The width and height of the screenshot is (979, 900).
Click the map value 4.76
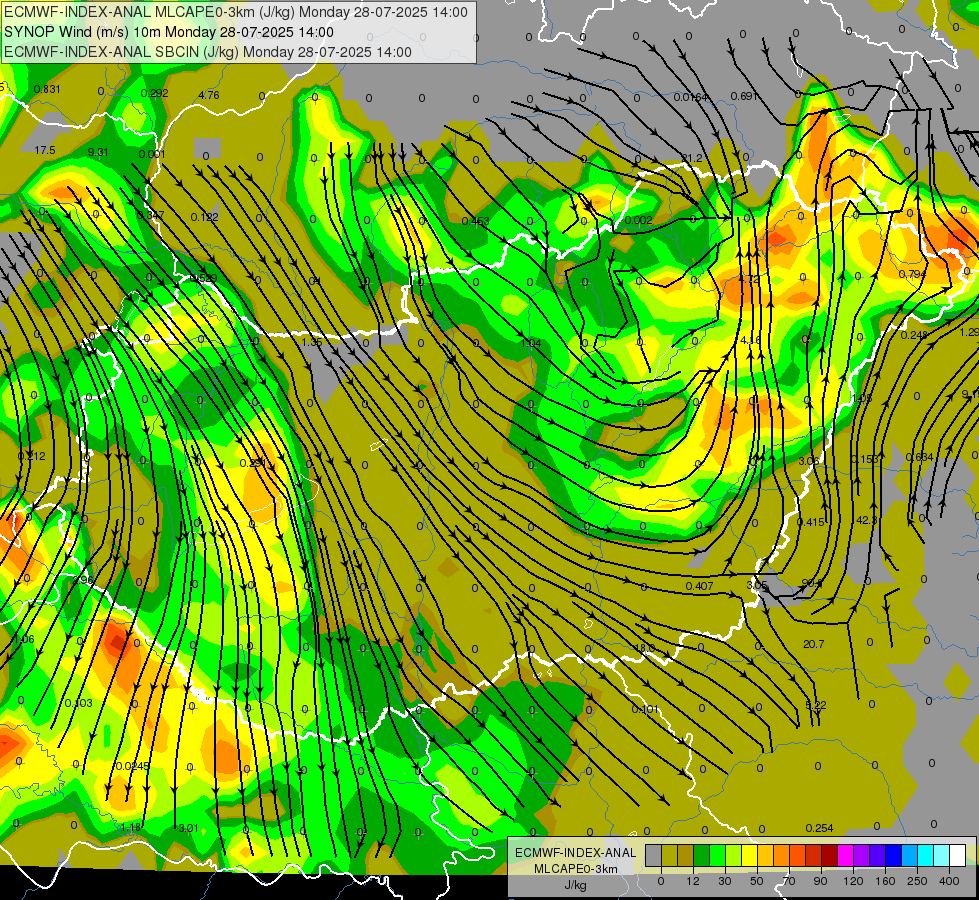click(209, 95)
